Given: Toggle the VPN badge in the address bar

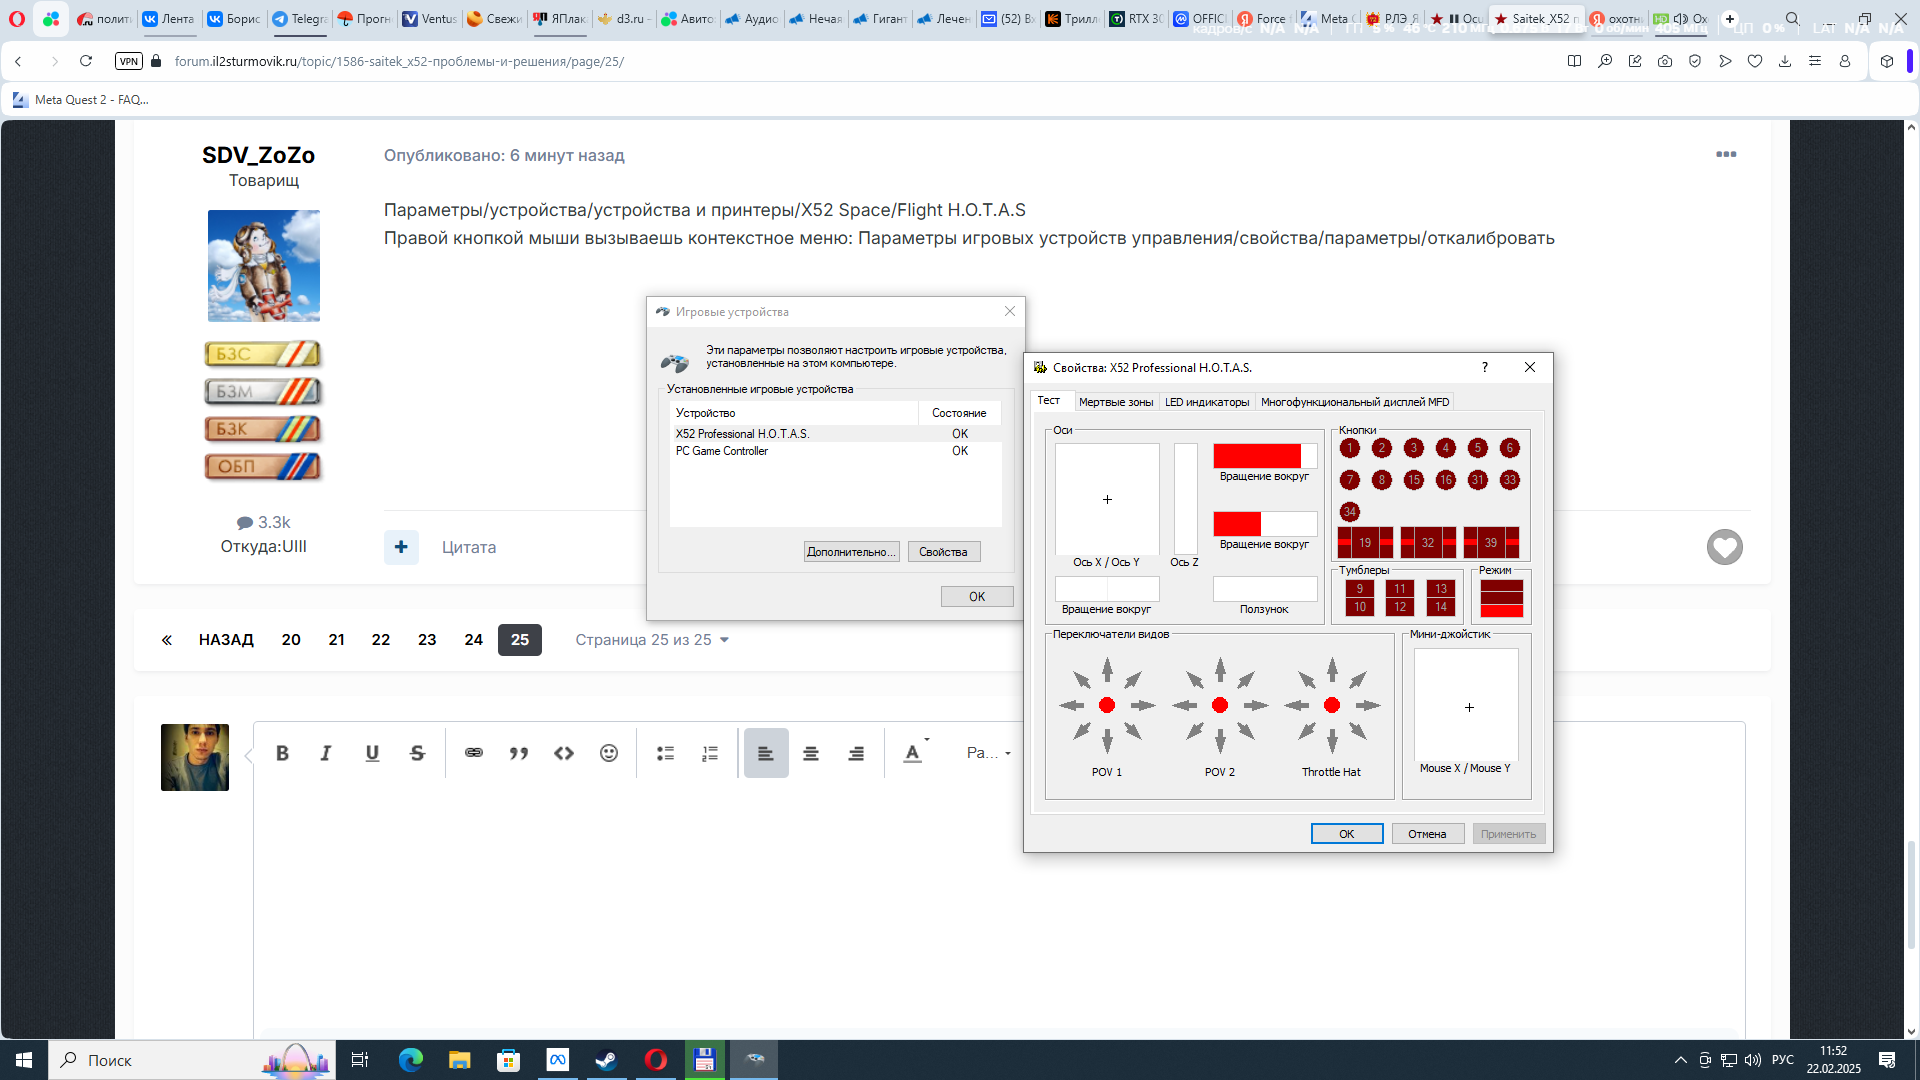Looking at the screenshot, I should pyautogui.click(x=129, y=61).
